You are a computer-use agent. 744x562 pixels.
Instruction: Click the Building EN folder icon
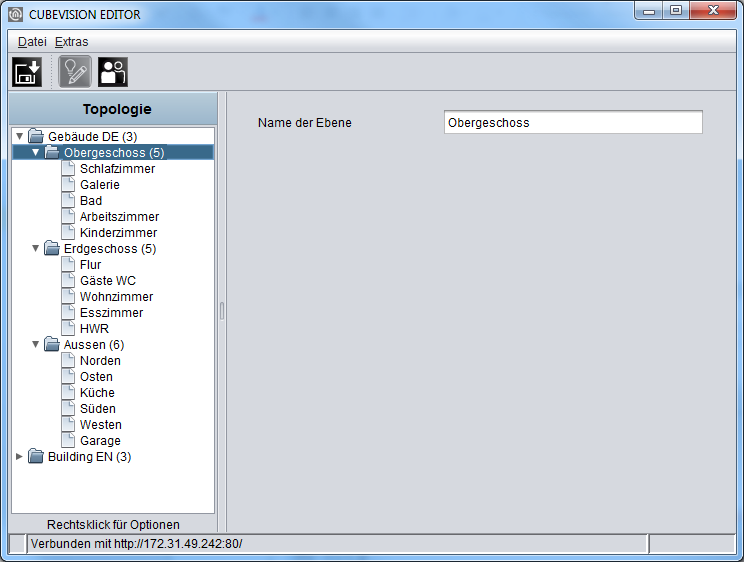click(x=36, y=456)
